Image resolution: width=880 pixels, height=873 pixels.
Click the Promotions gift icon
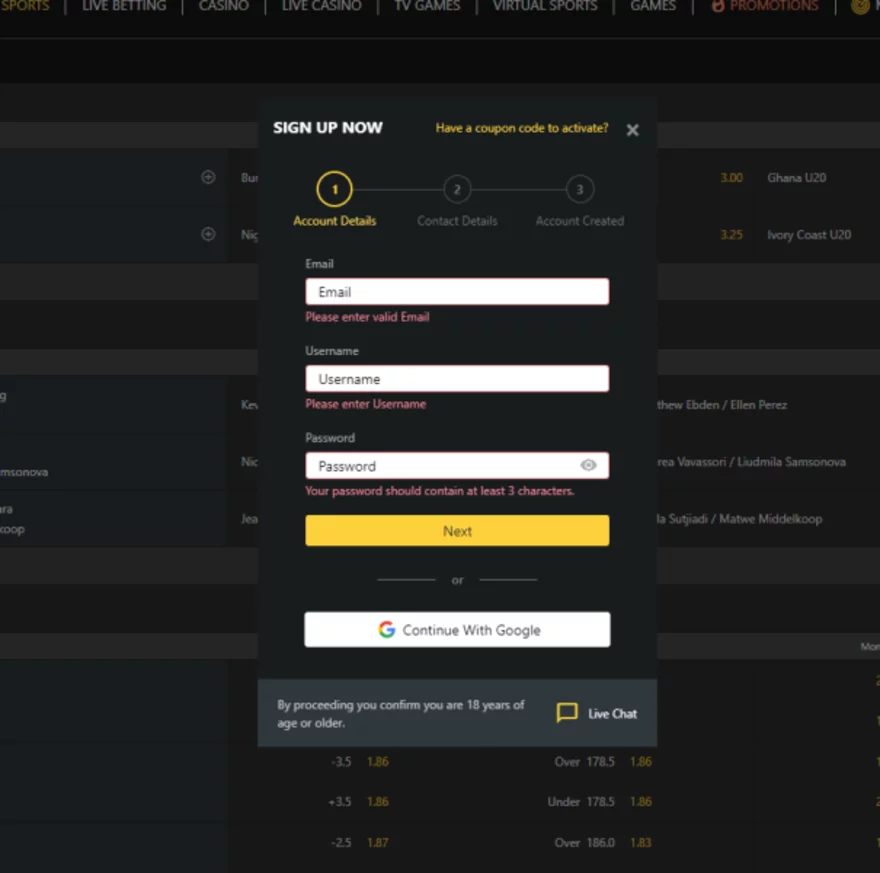[717, 6]
